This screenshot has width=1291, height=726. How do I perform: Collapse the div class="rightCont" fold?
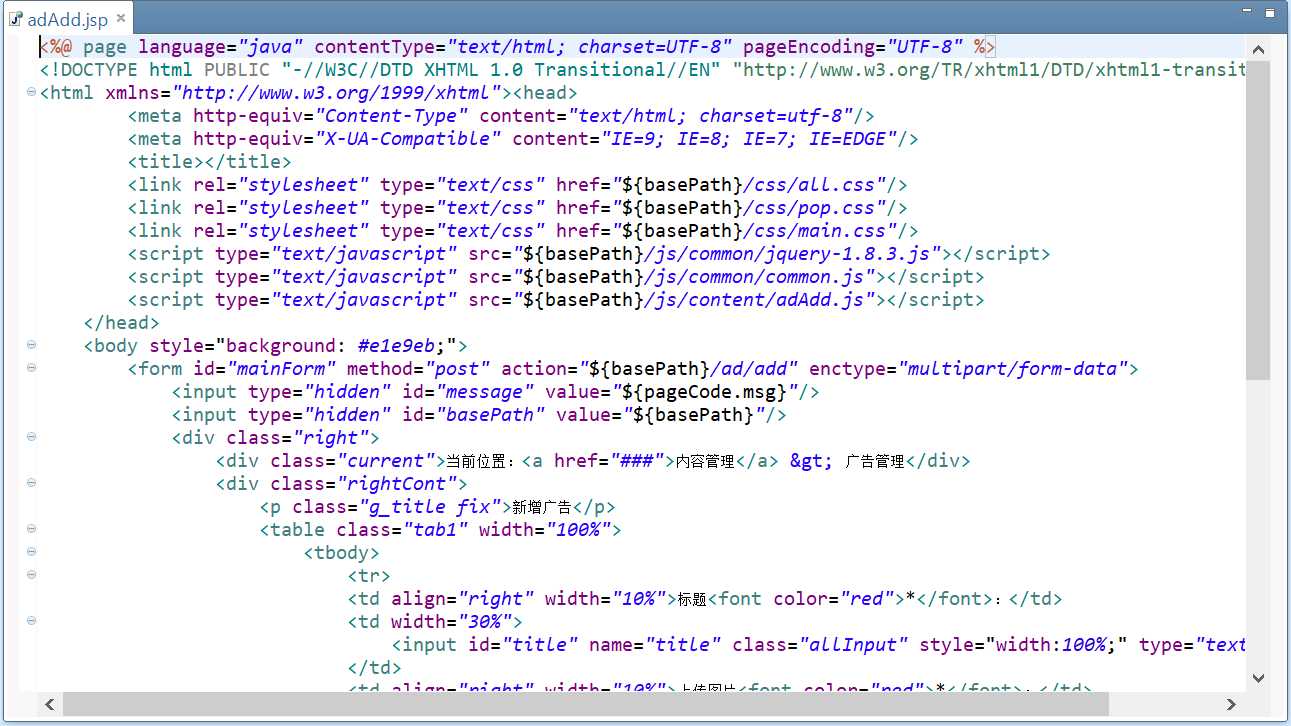click(31, 483)
